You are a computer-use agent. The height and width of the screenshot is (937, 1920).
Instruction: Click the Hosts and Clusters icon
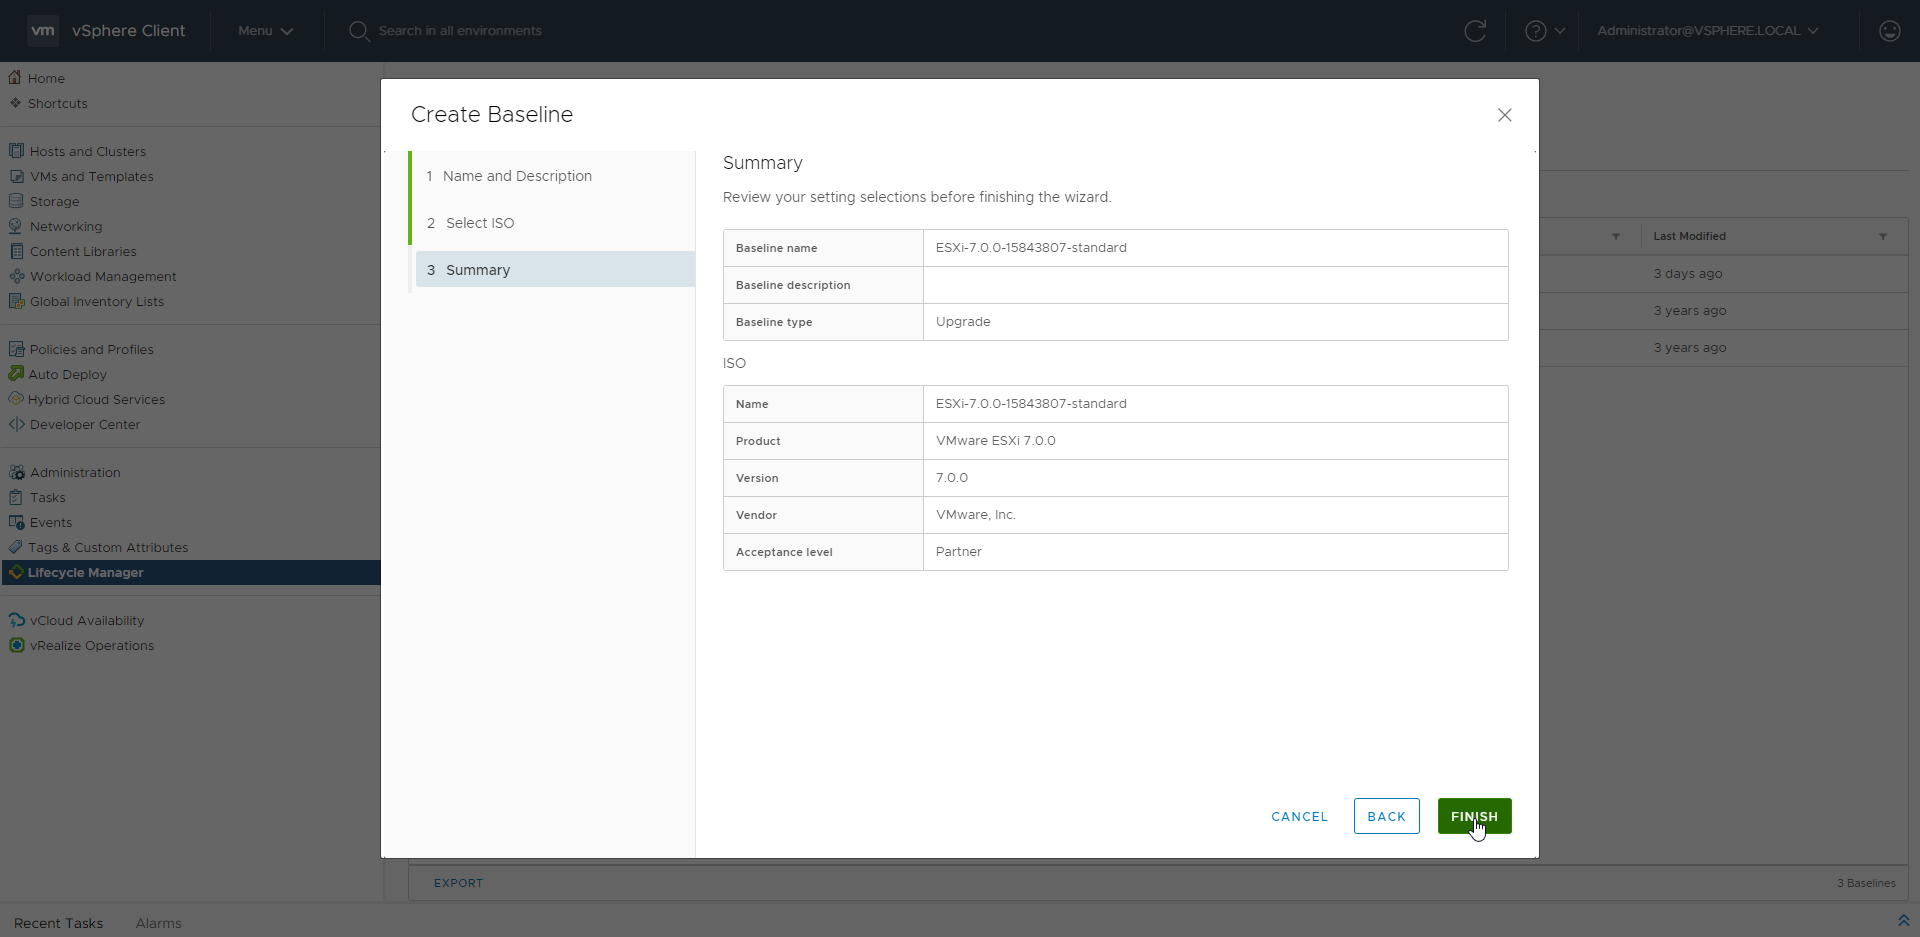point(16,151)
